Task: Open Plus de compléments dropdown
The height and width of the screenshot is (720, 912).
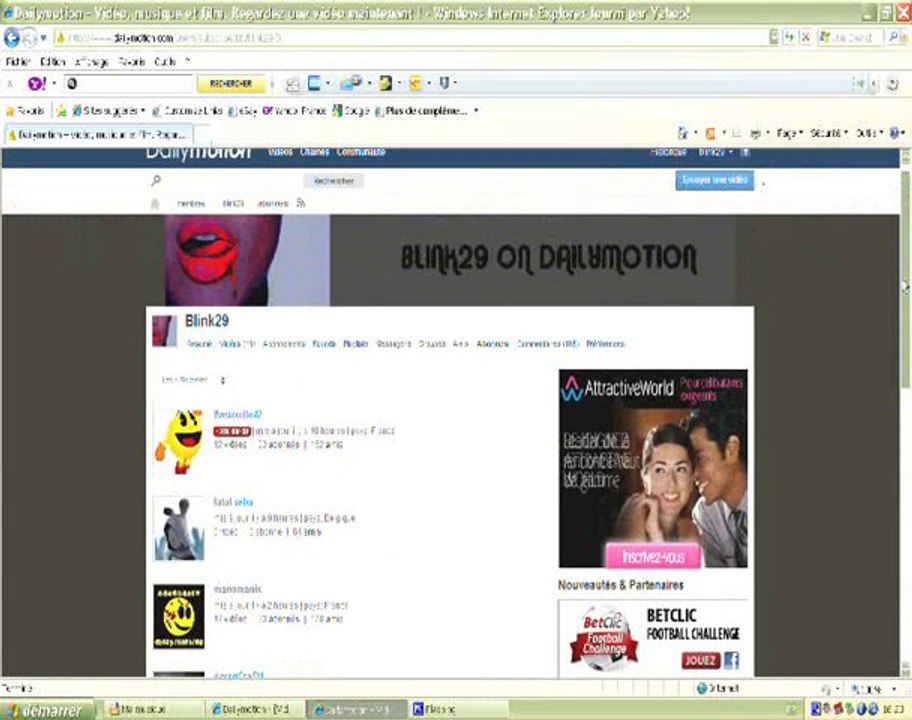Action: coord(426,111)
